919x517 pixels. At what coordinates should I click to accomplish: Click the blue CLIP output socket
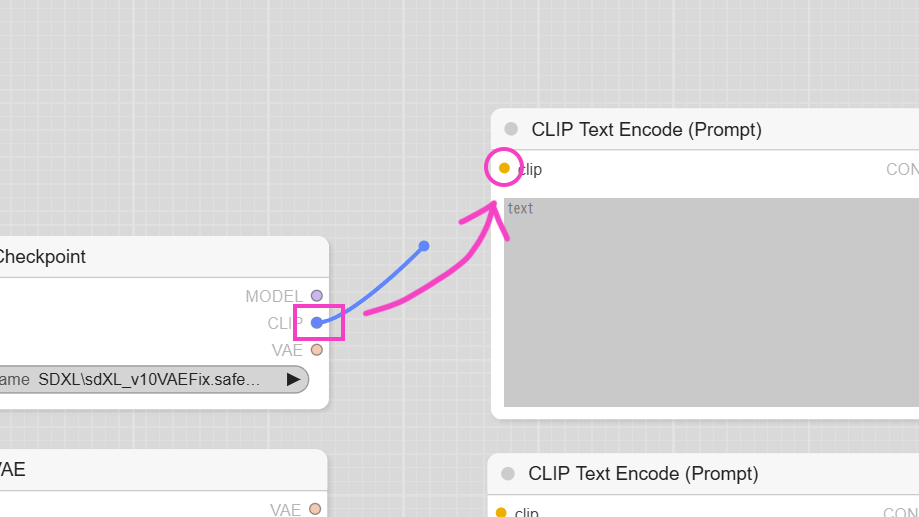pos(316,322)
